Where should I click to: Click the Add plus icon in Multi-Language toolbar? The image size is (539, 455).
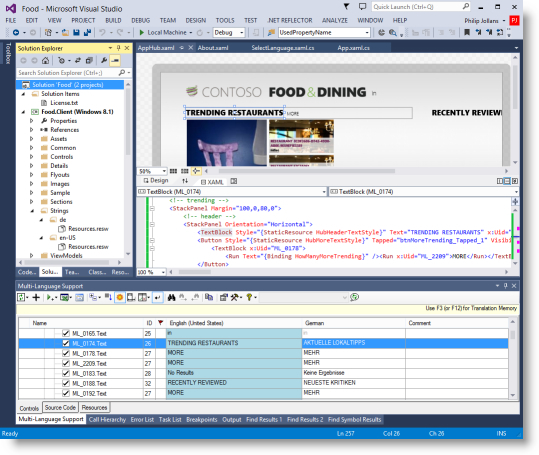pyautogui.click(x=36, y=297)
